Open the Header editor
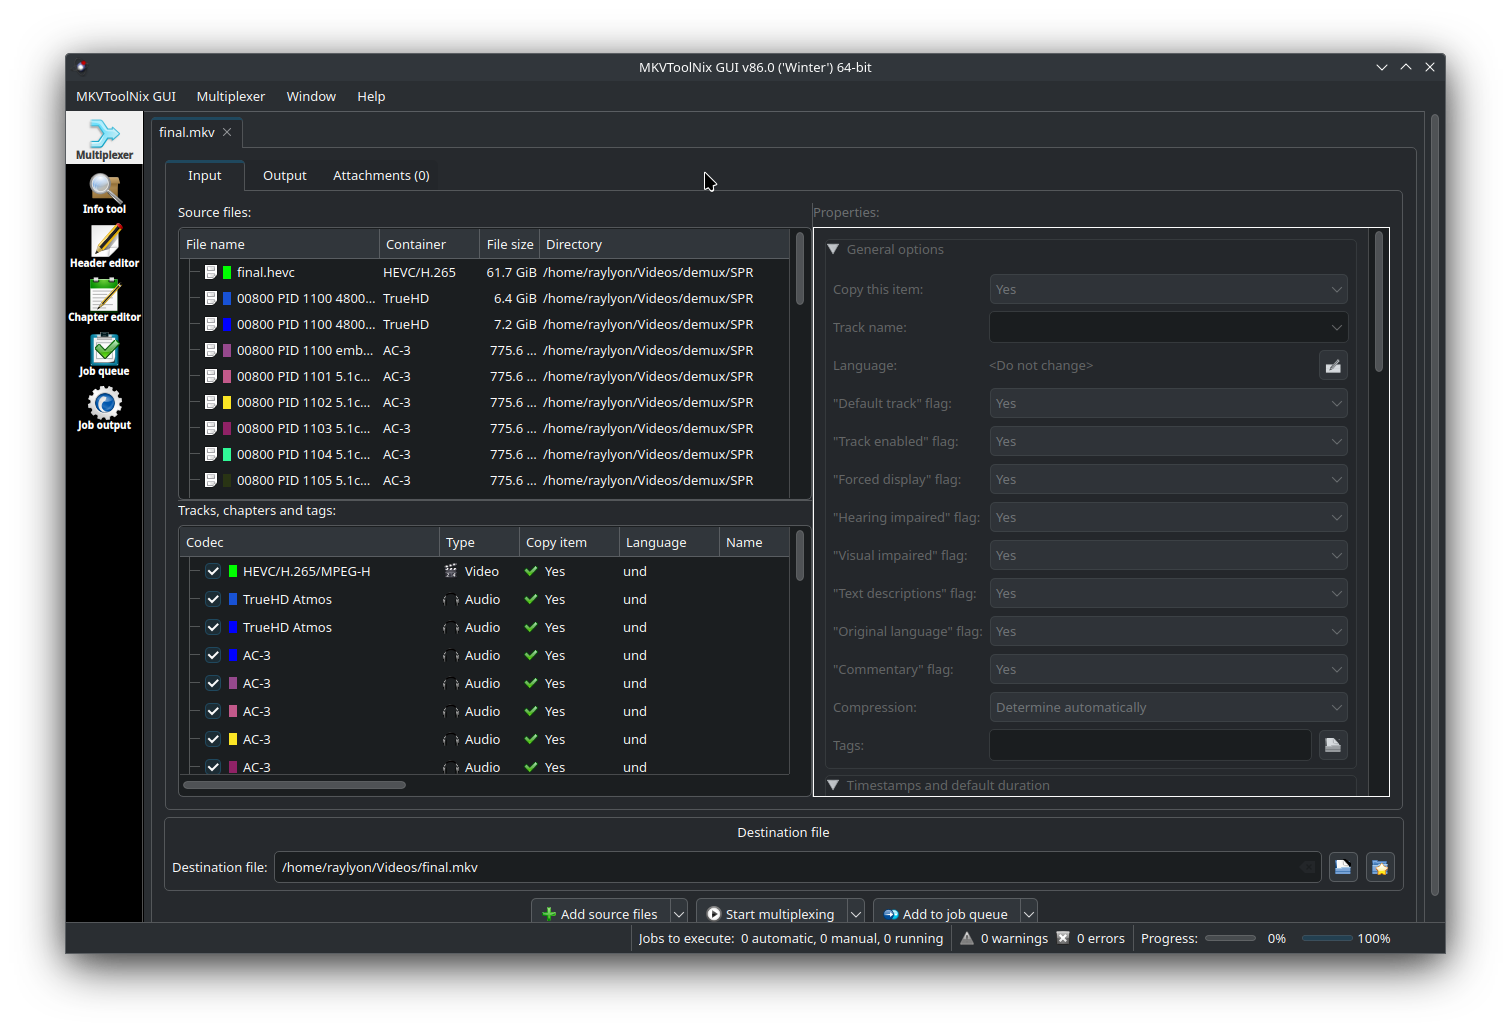1512x1032 pixels. click(104, 246)
